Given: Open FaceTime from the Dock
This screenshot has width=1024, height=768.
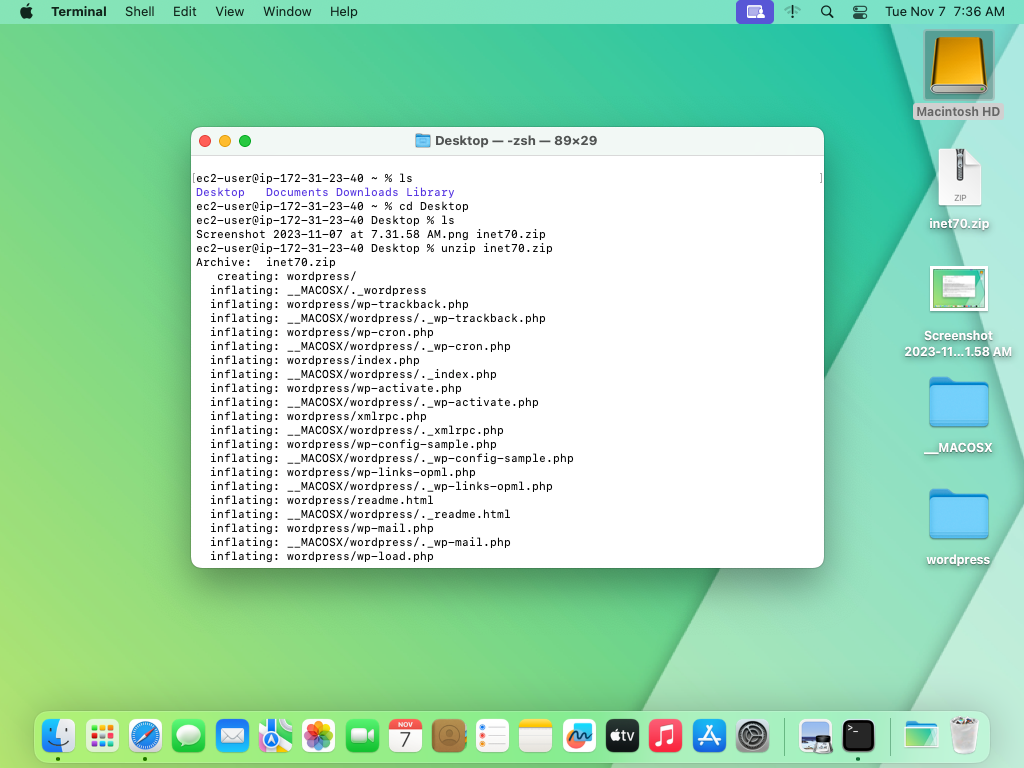Looking at the screenshot, I should pos(362,736).
